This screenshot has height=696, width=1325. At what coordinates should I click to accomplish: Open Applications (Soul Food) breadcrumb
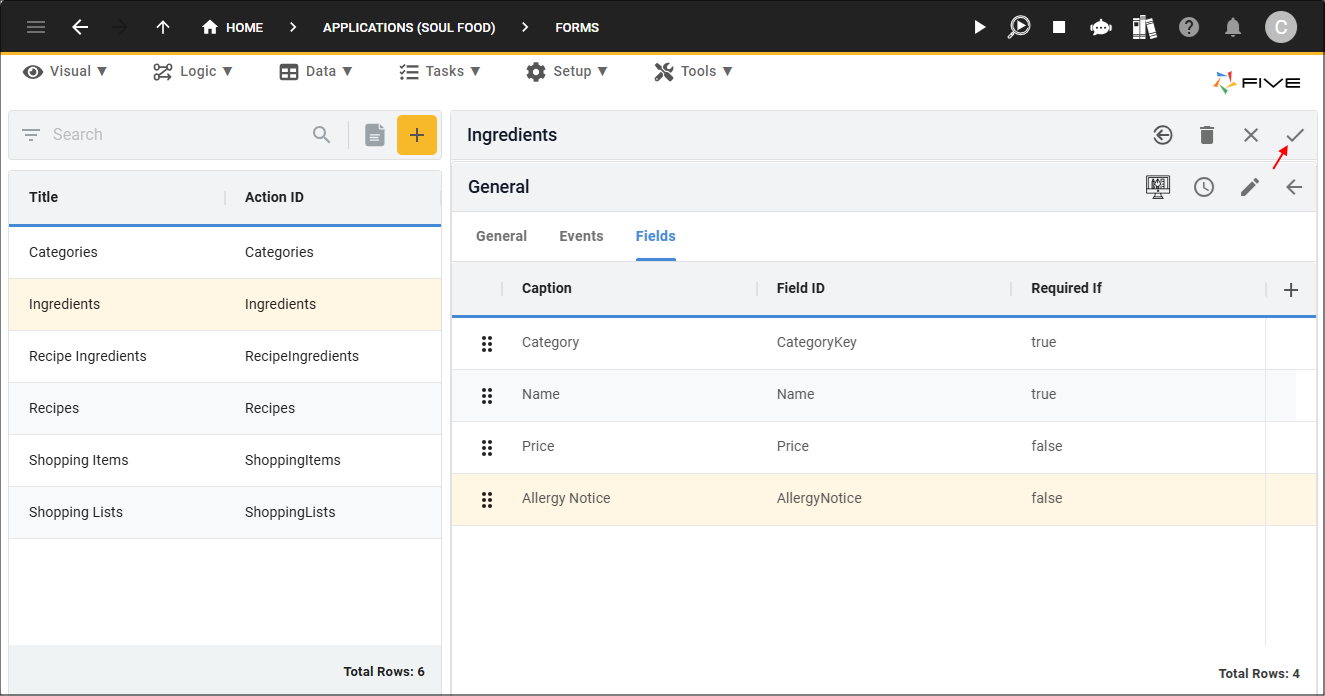[x=409, y=27]
